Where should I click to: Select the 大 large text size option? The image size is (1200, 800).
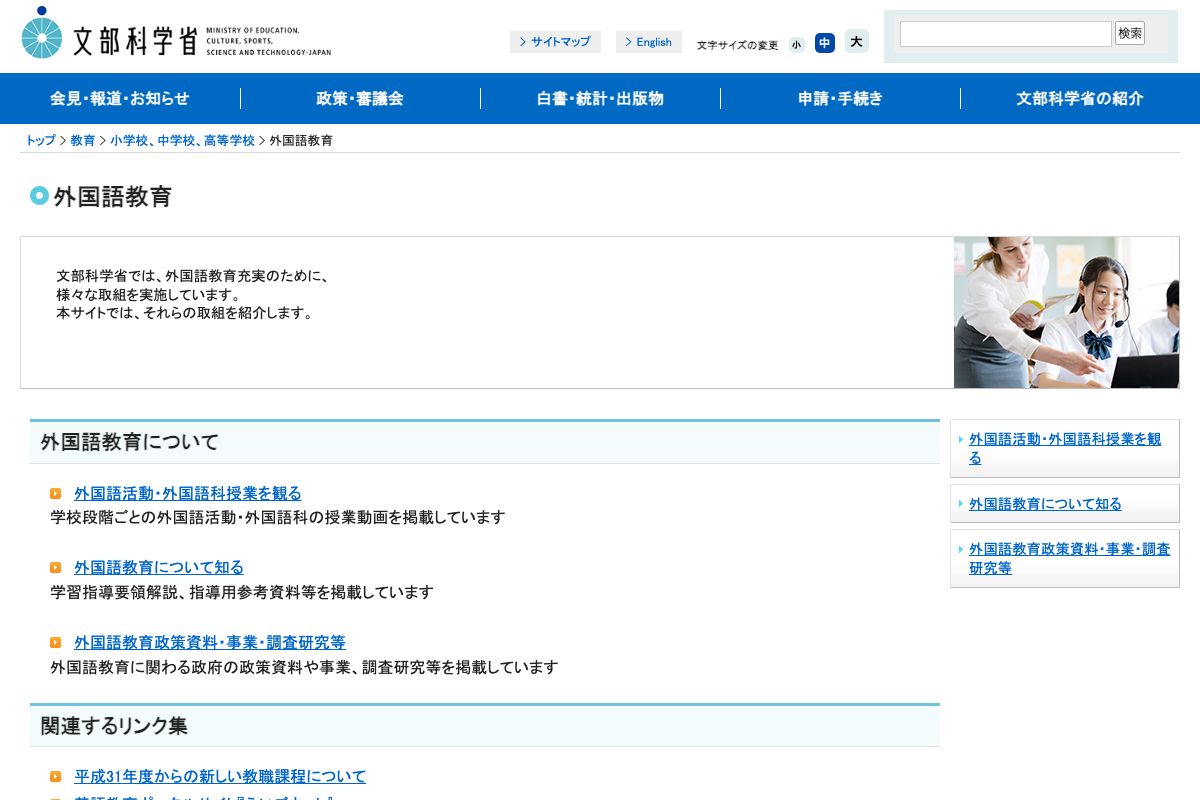tap(856, 42)
